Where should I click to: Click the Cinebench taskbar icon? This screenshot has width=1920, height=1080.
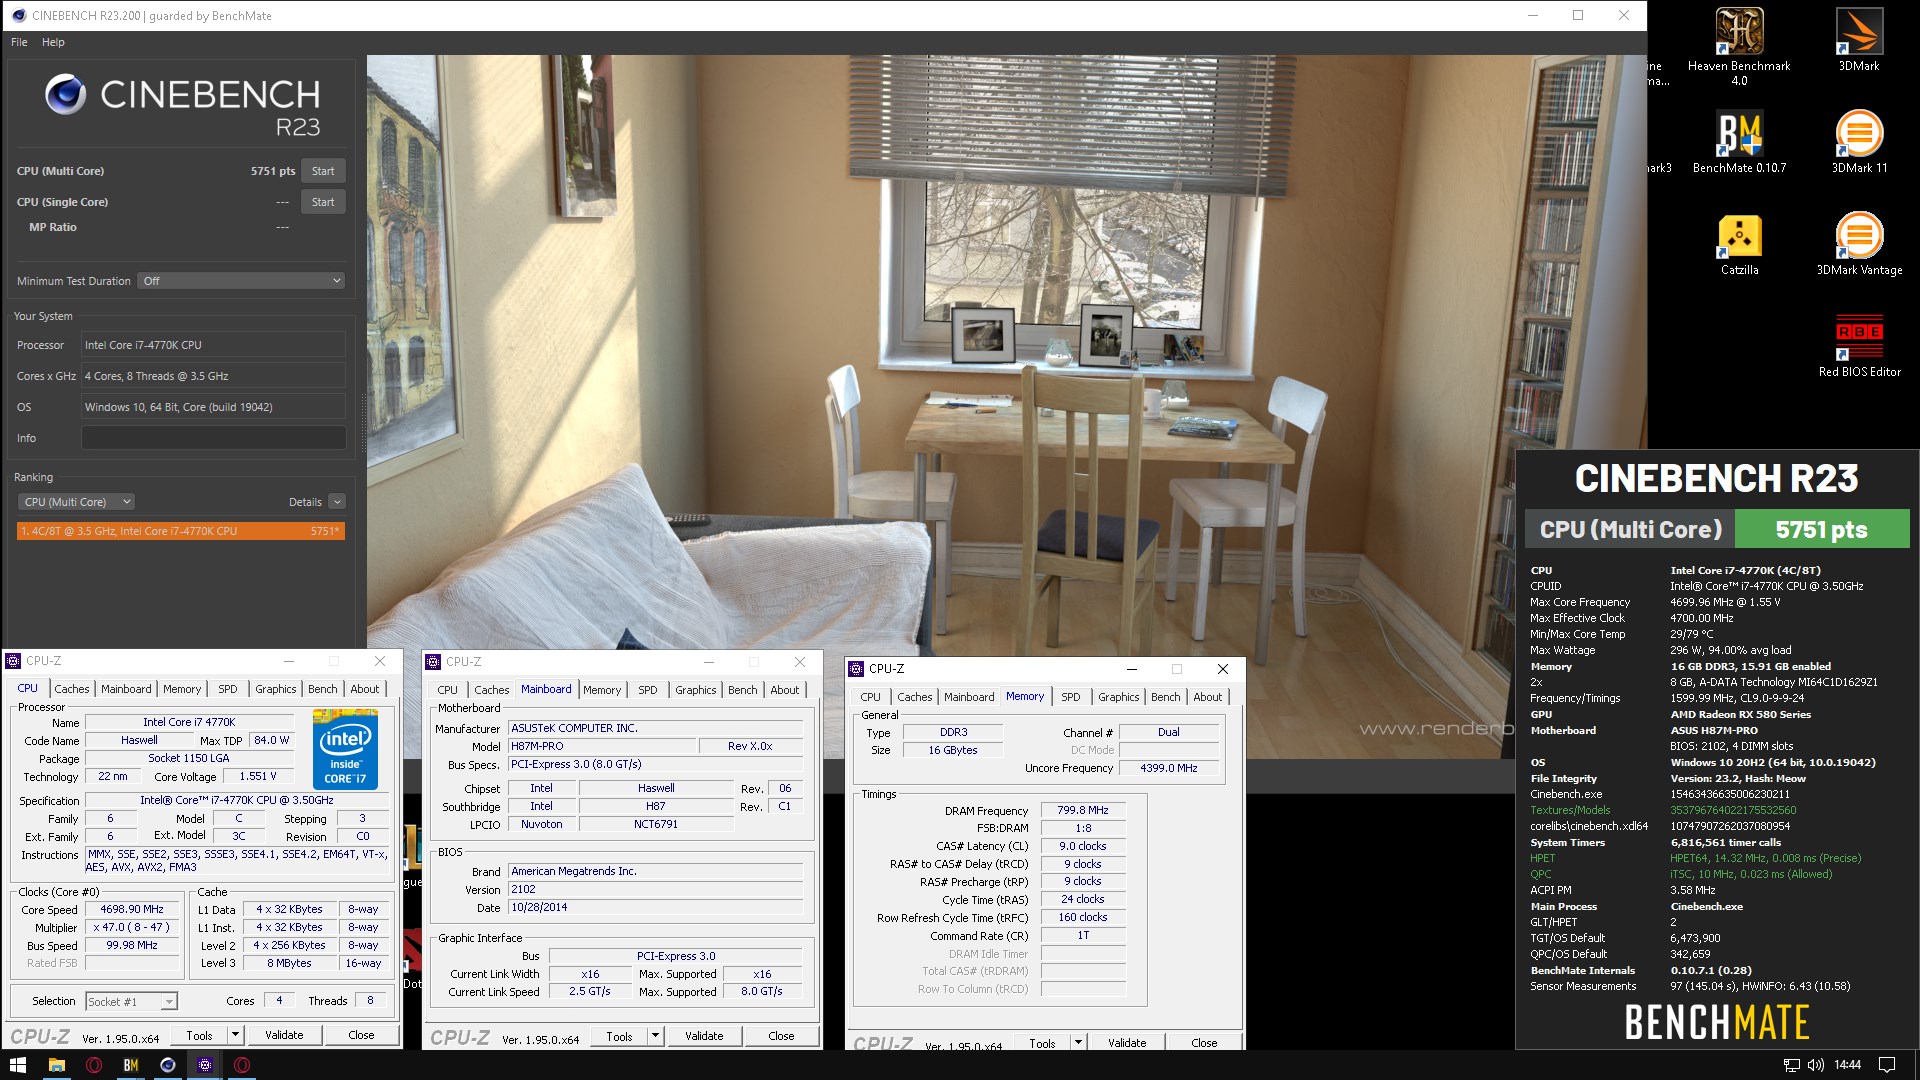pyautogui.click(x=167, y=1065)
